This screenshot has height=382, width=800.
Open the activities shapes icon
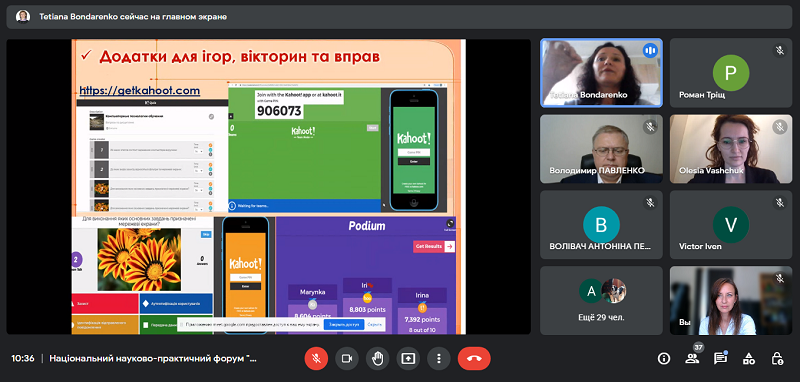[x=748, y=359]
